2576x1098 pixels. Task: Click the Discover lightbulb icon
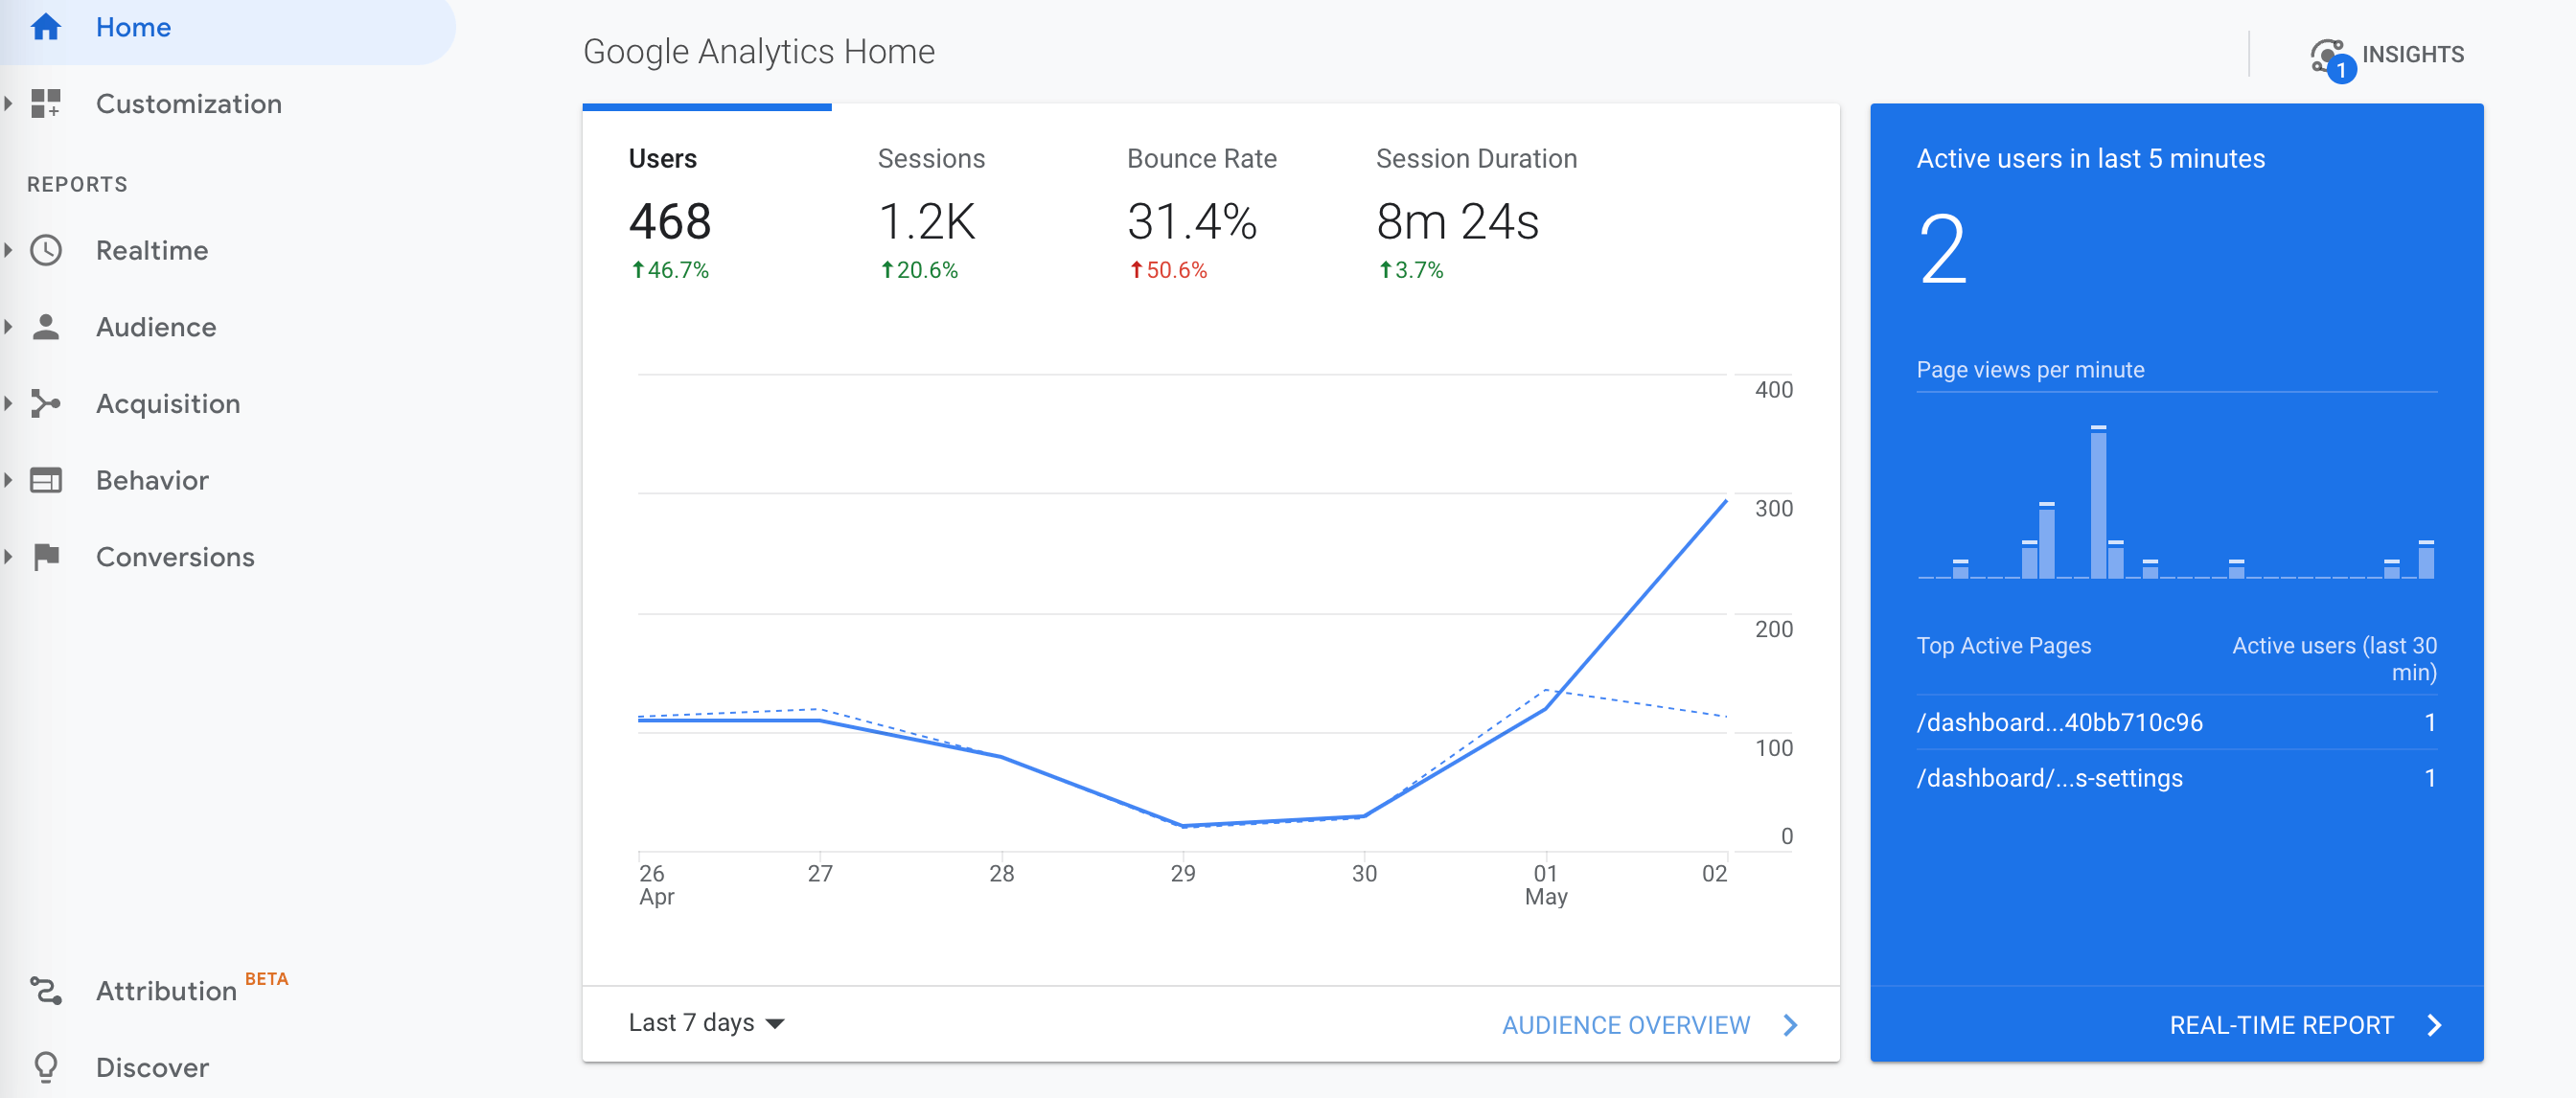point(46,1067)
